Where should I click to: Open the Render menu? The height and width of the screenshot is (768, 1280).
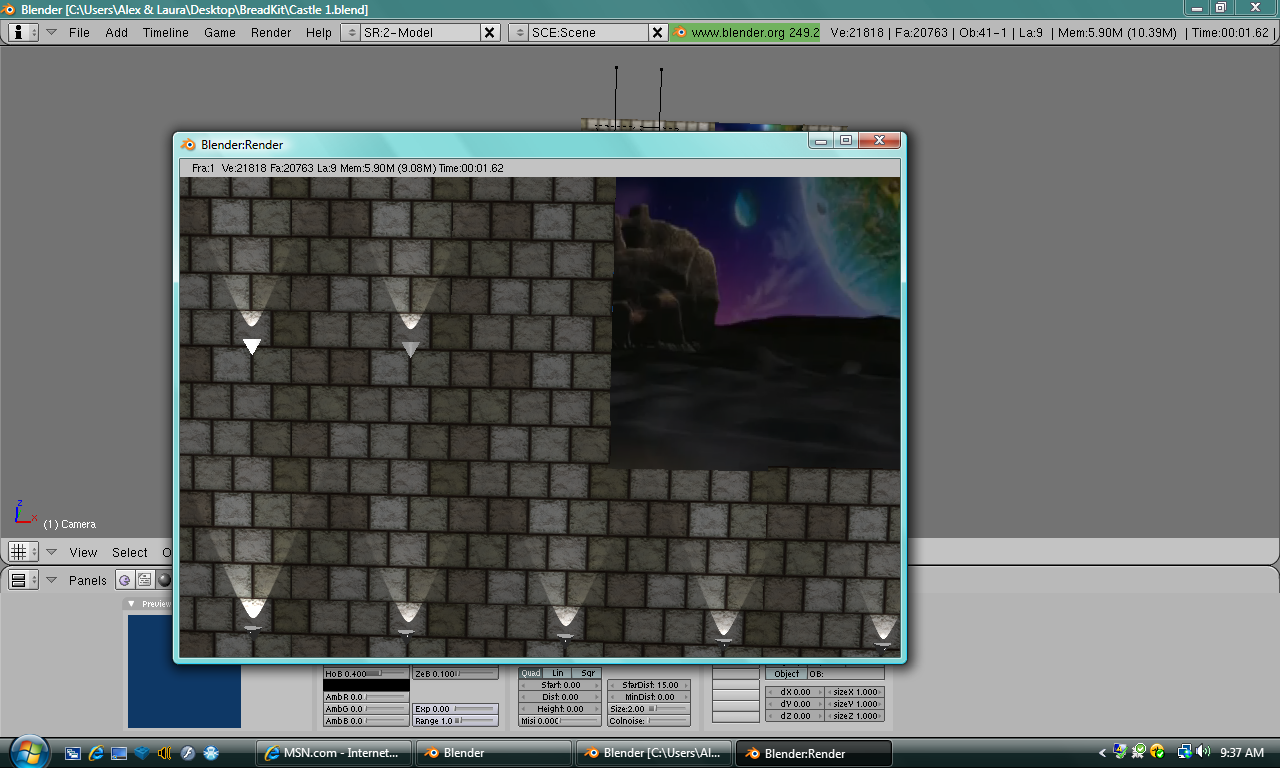click(x=271, y=32)
